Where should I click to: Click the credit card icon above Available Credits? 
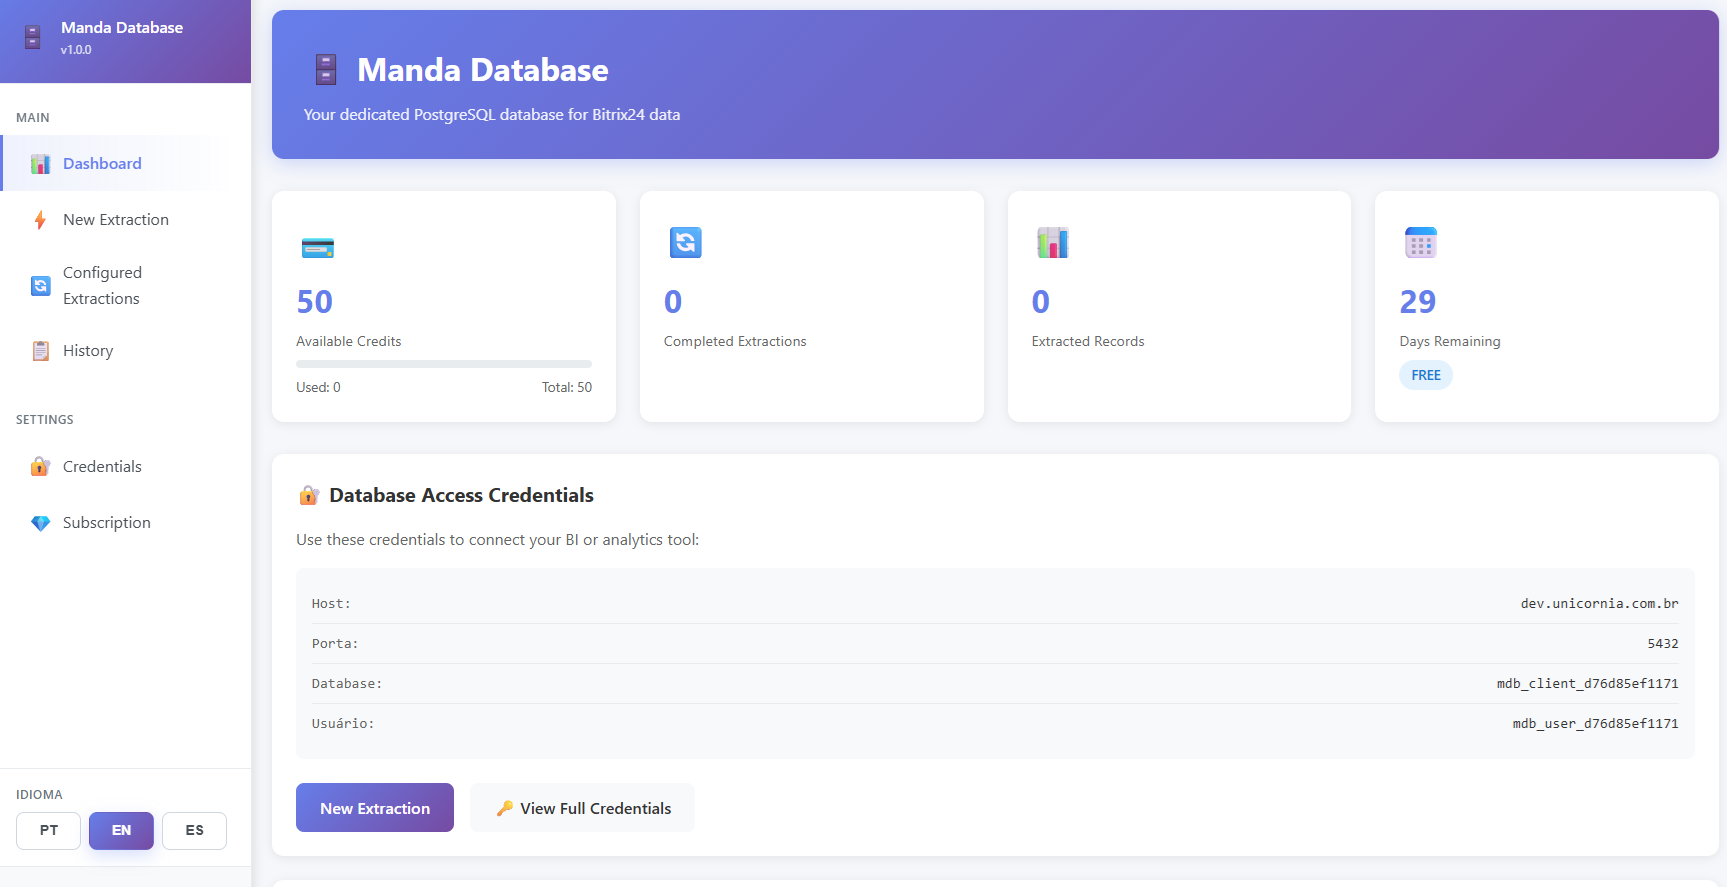(x=317, y=247)
